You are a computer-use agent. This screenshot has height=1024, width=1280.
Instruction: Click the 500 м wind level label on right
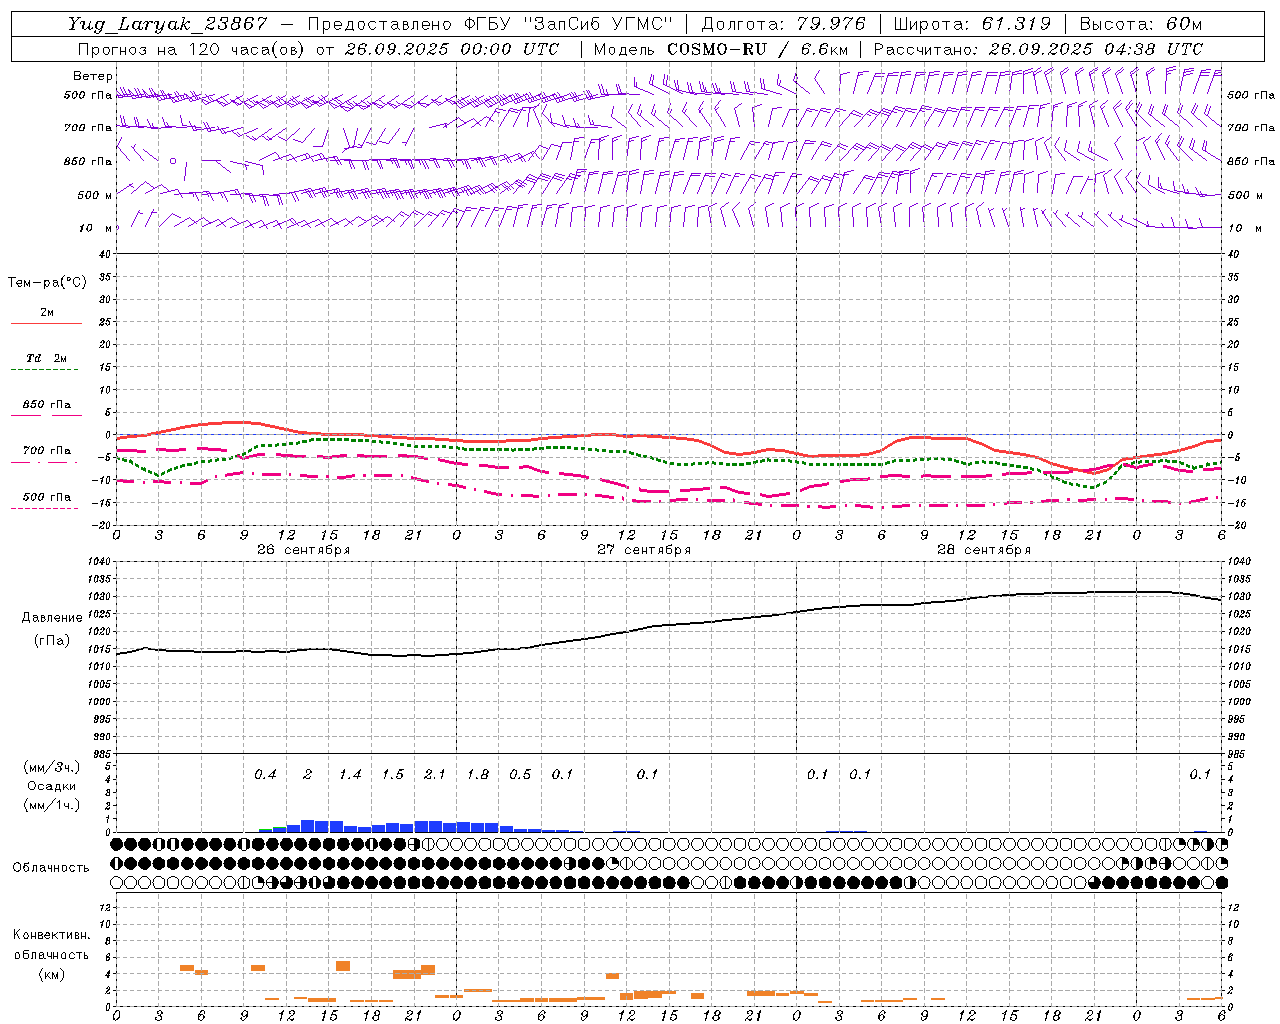(1244, 195)
